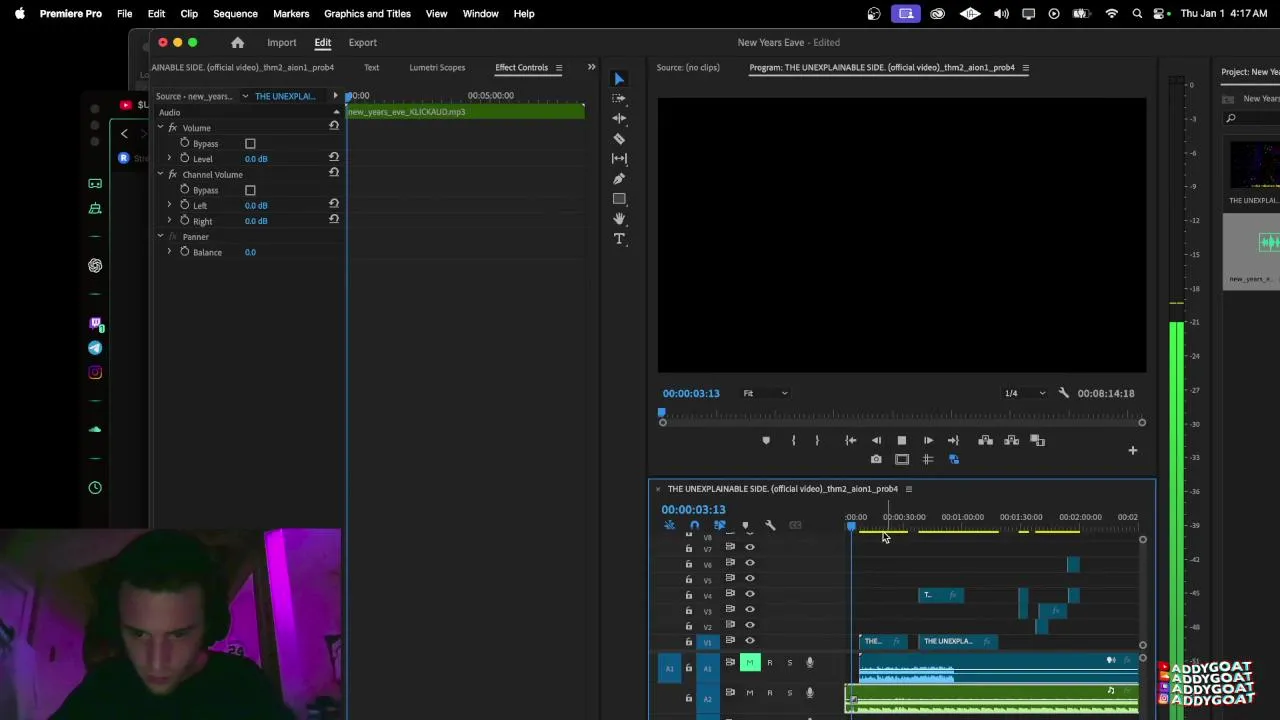1280x720 pixels.
Task: Check the Volume Bypass checkbox
Action: pyautogui.click(x=250, y=144)
